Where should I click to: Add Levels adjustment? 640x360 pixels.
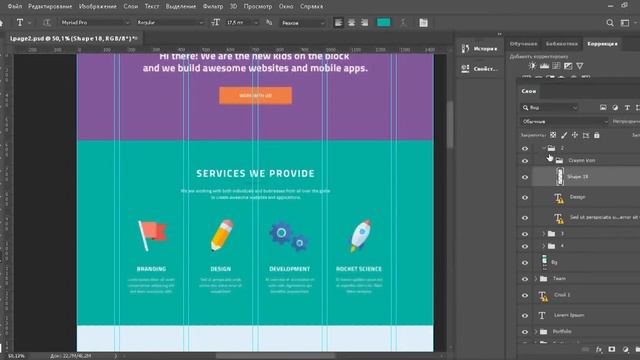tap(544, 66)
